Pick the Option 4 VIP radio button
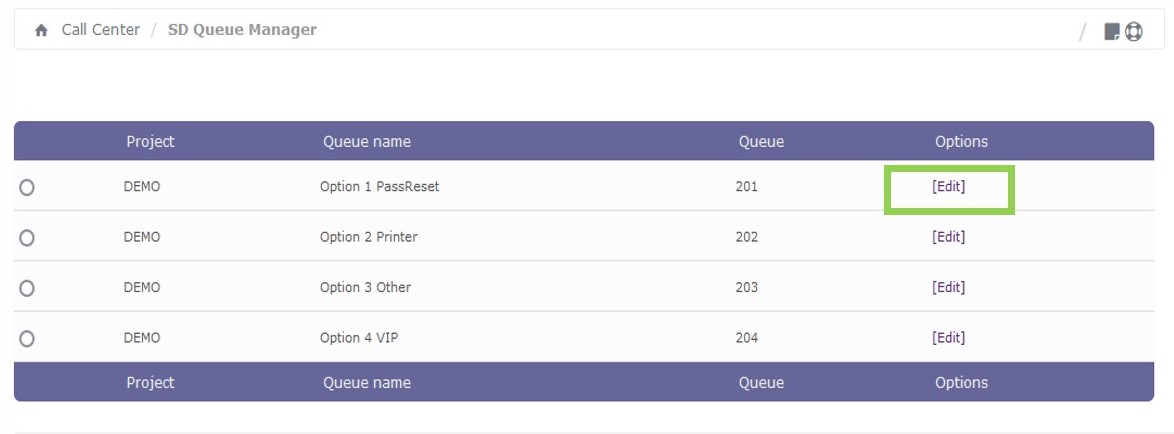 click(x=27, y=338)
